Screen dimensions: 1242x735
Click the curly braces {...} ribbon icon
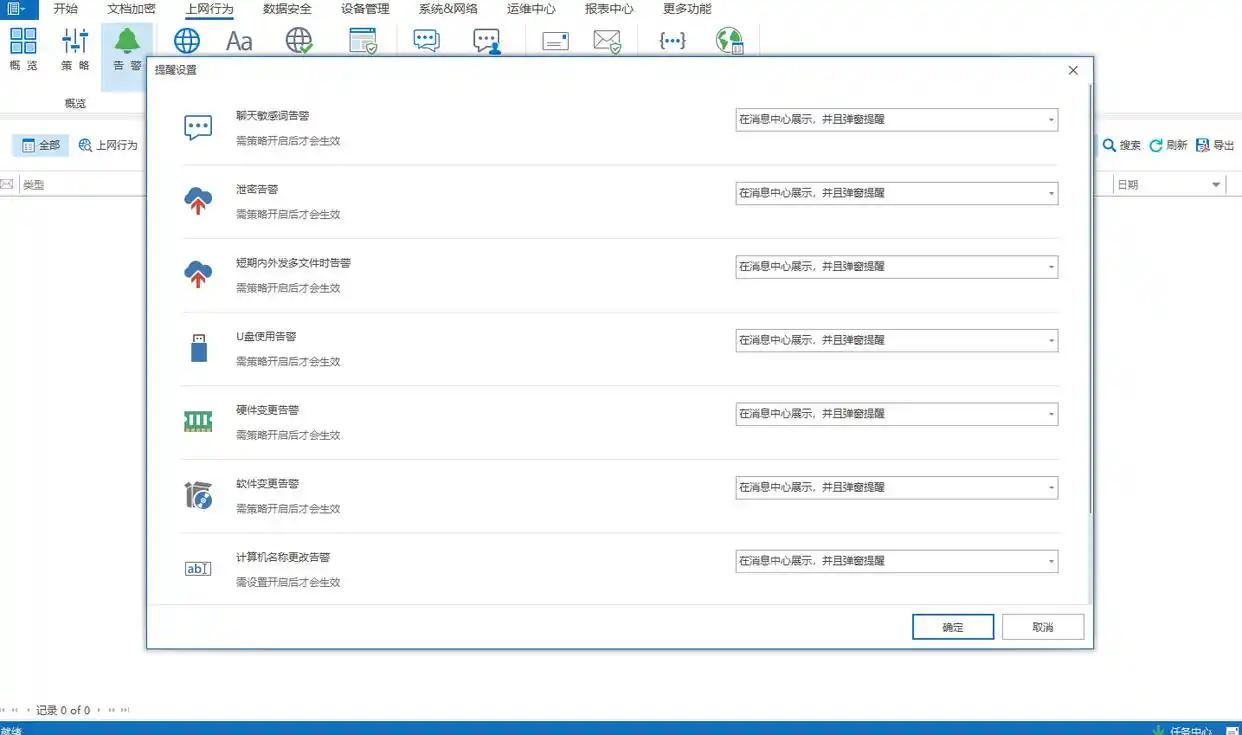673,41
